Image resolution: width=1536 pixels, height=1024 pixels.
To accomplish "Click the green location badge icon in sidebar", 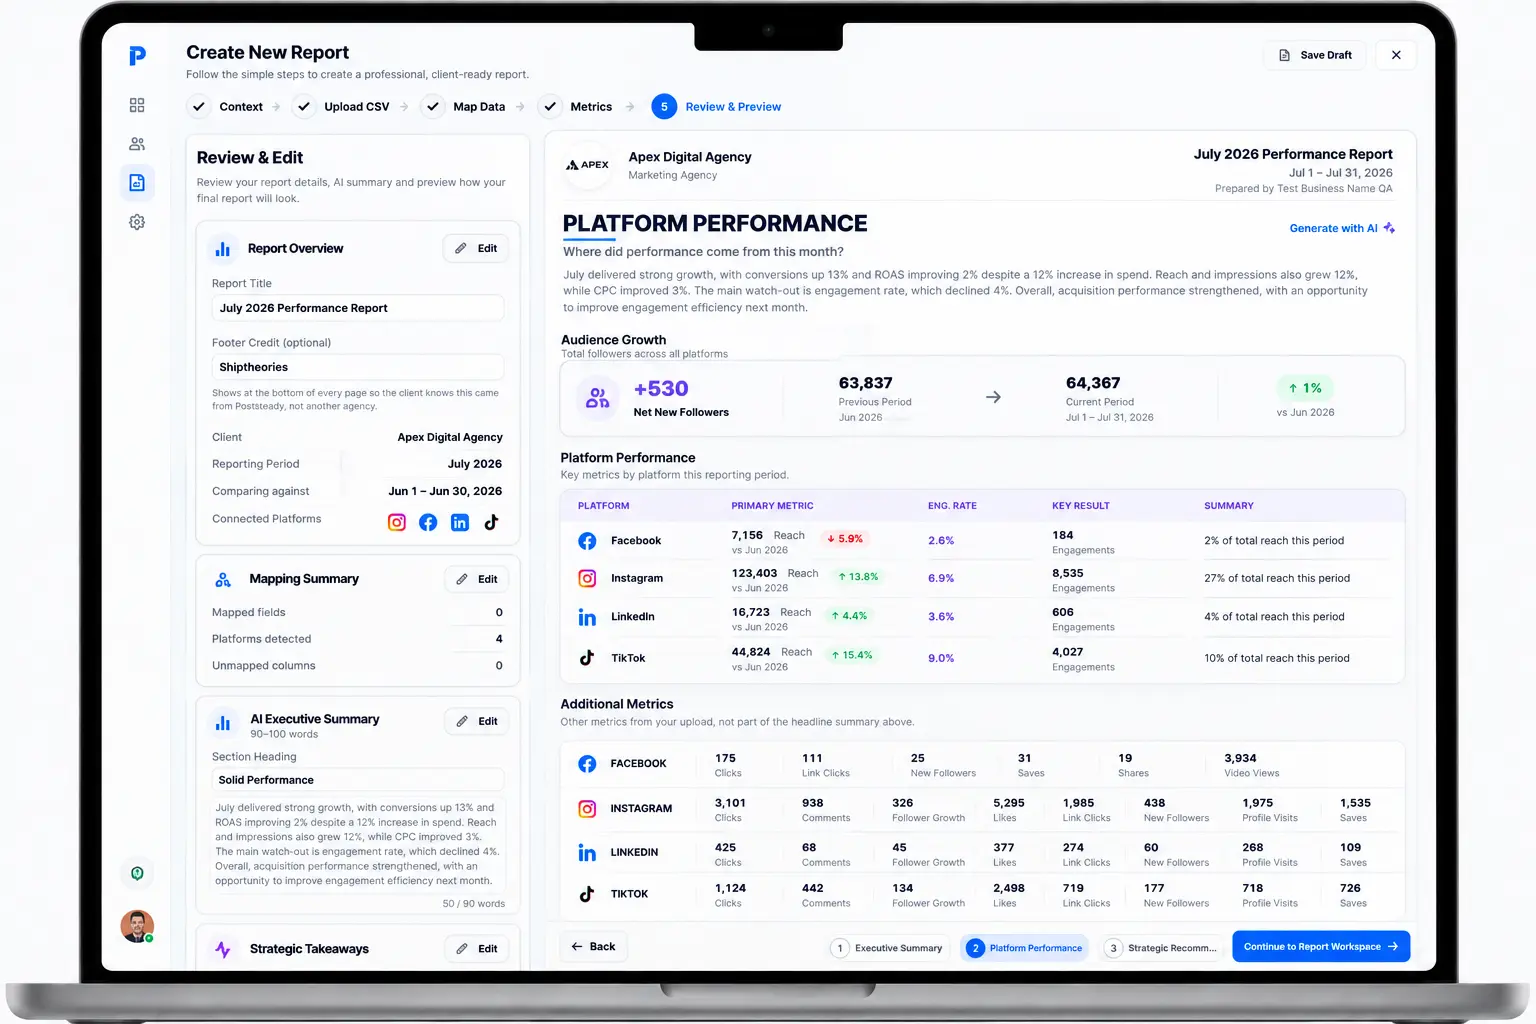I will click(137, 873).
